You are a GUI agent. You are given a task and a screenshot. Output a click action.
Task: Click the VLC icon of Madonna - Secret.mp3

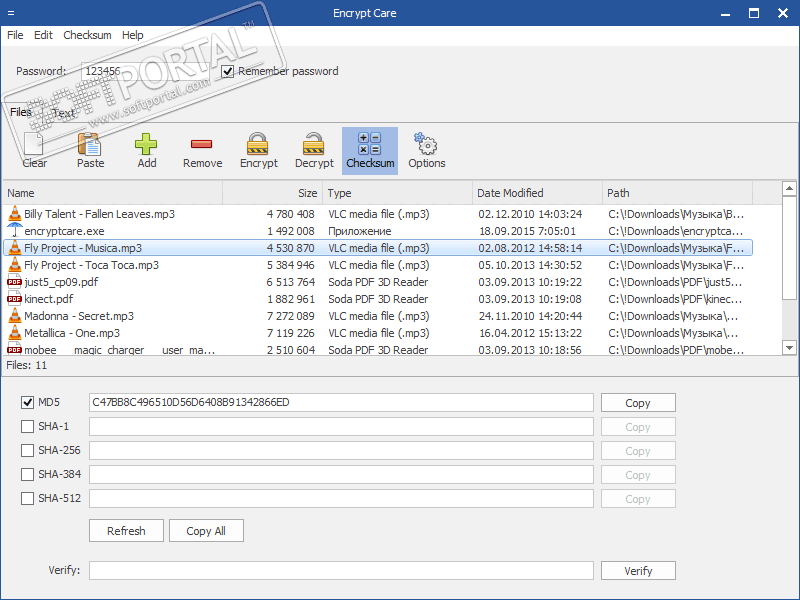point(15,316)
